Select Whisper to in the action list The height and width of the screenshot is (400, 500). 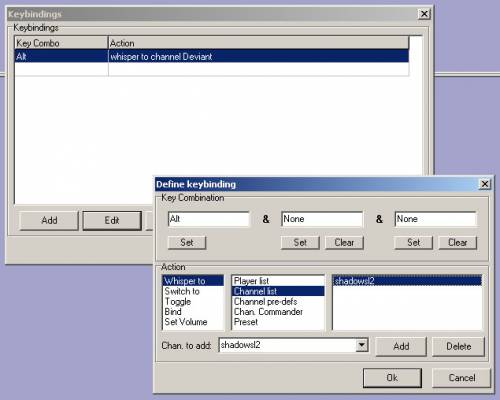click(193, 281)
